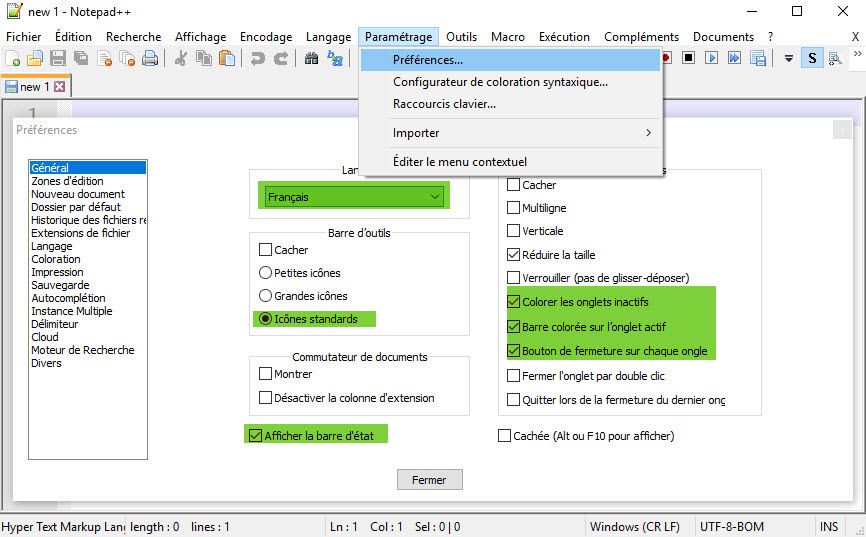The height and width of the screenshot is (537, 866).
Task: Click the Open file folder icon
Action: [x=35, y=58]
